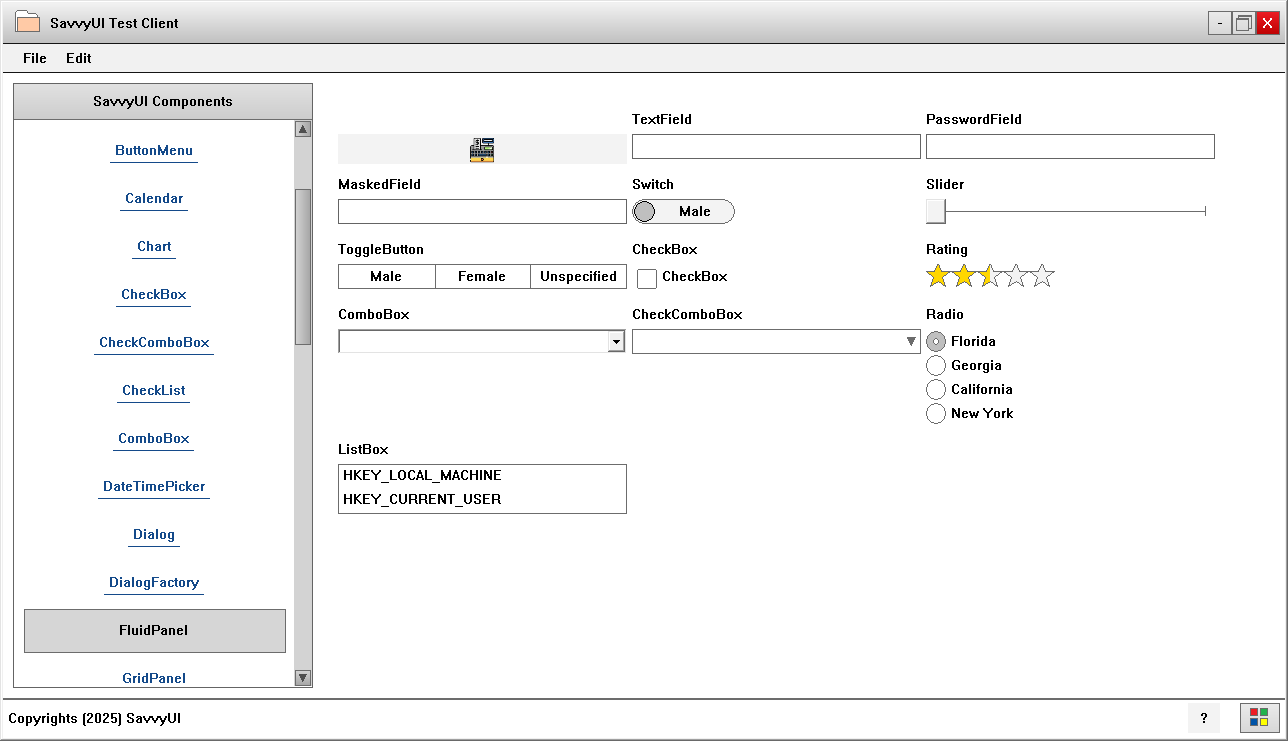
Task: Select Female on the ToggleButton group
Action: tap(482, 276)
